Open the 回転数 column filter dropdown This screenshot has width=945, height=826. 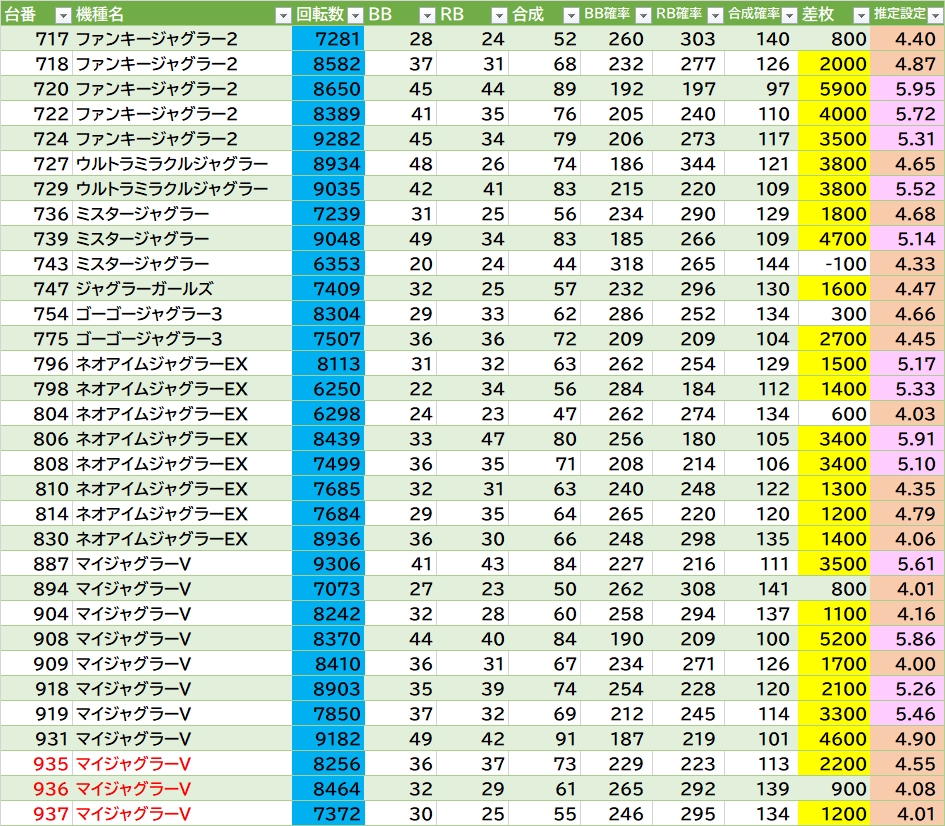356,16
